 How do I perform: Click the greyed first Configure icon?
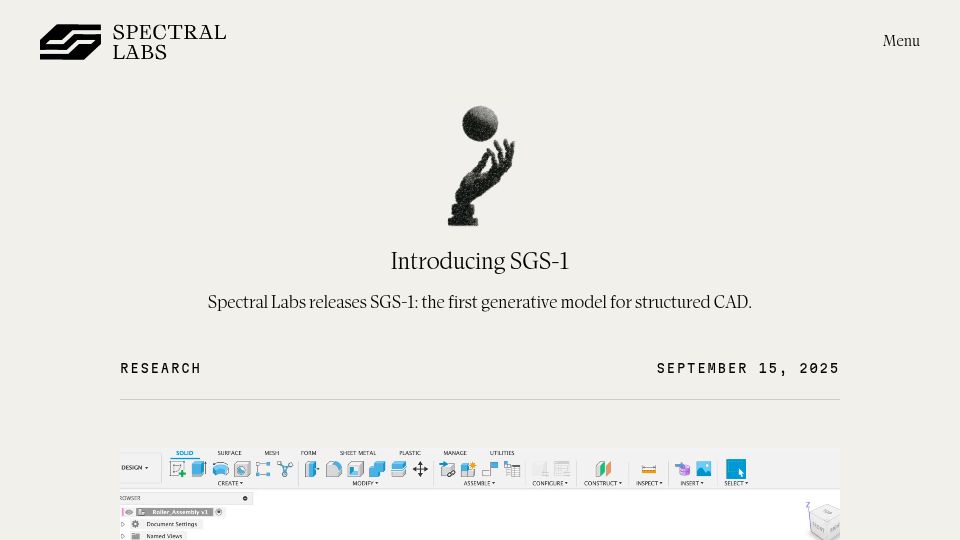(540, 469)
